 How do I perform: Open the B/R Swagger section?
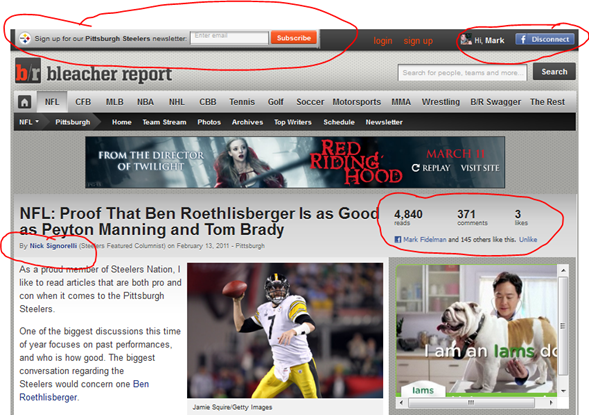pos(495,102)
